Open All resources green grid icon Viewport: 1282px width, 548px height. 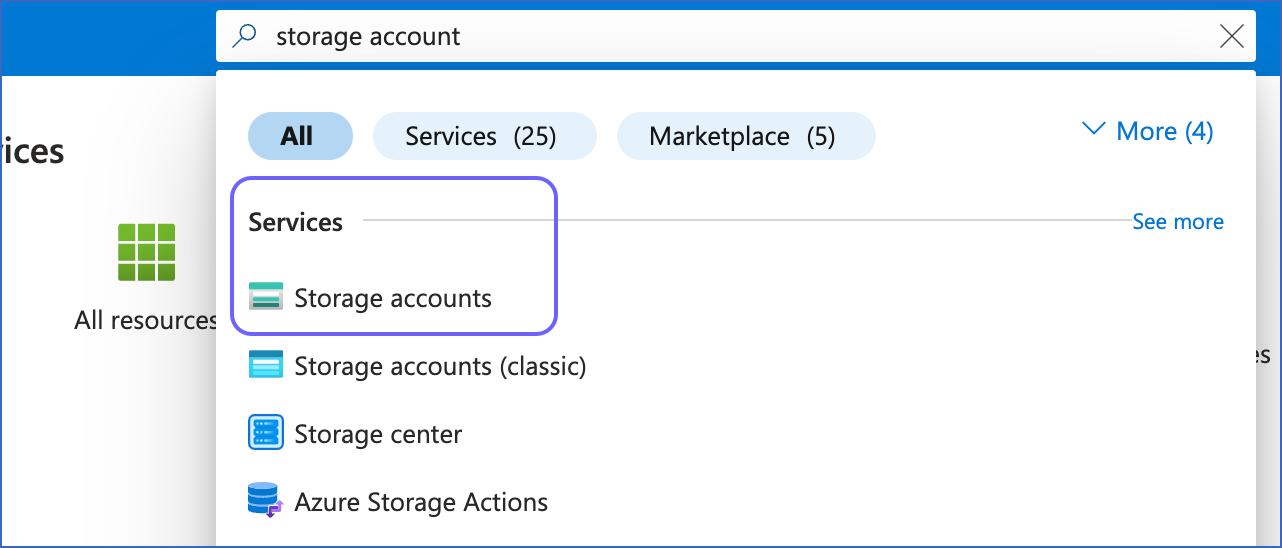(x=146, y=252)
